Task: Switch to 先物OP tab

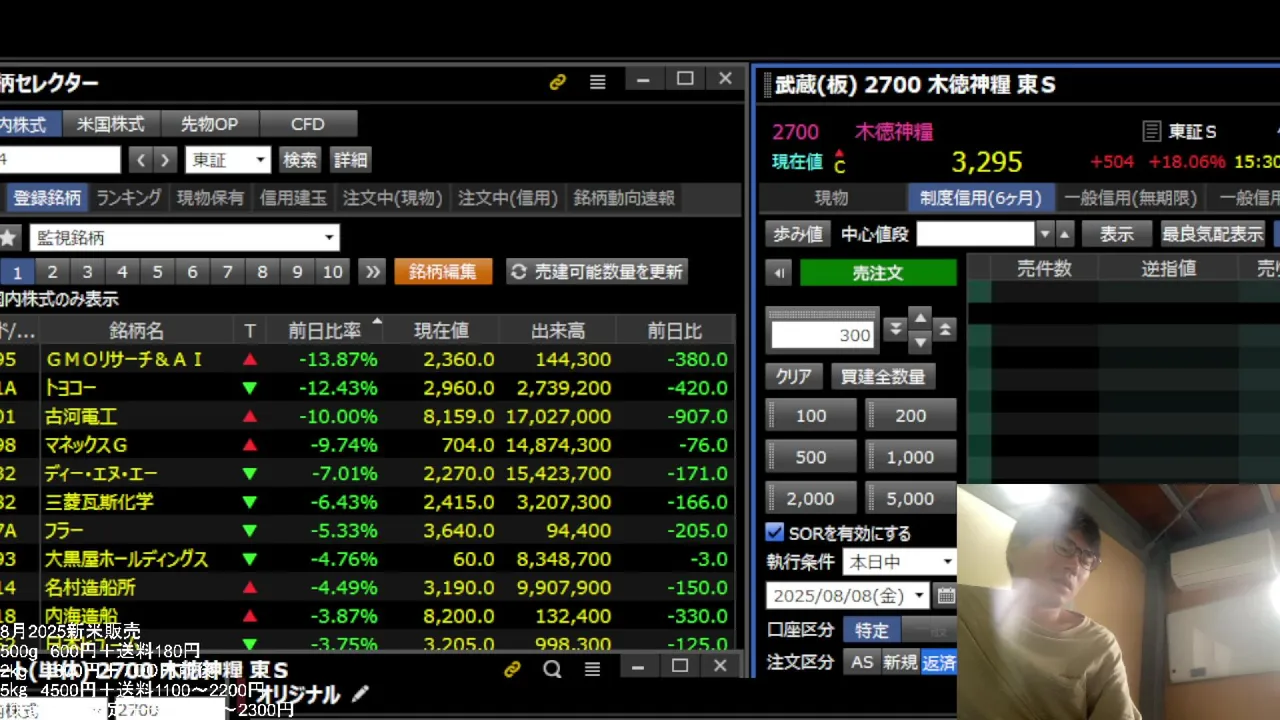Action: tap(209, 124)
